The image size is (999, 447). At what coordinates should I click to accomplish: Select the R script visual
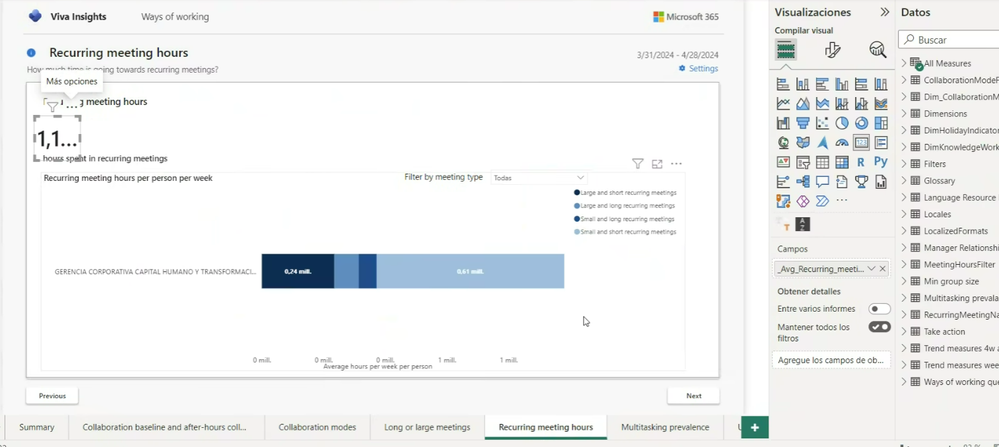(861, 162)
